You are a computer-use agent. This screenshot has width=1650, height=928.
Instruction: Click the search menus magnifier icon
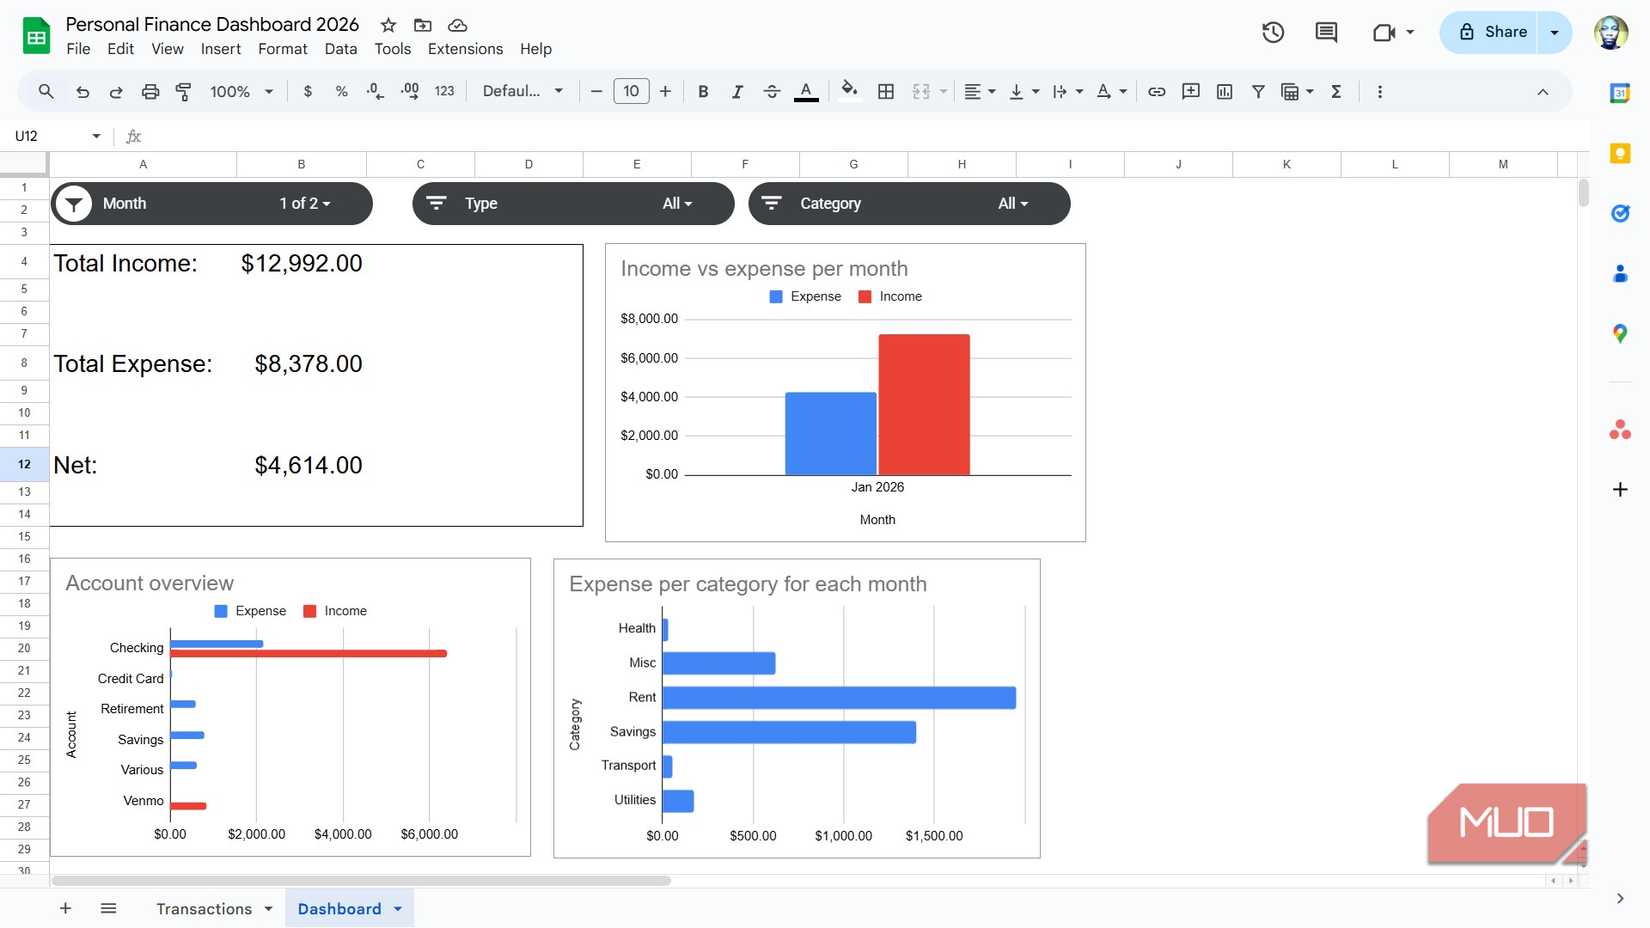click(46, 92)
